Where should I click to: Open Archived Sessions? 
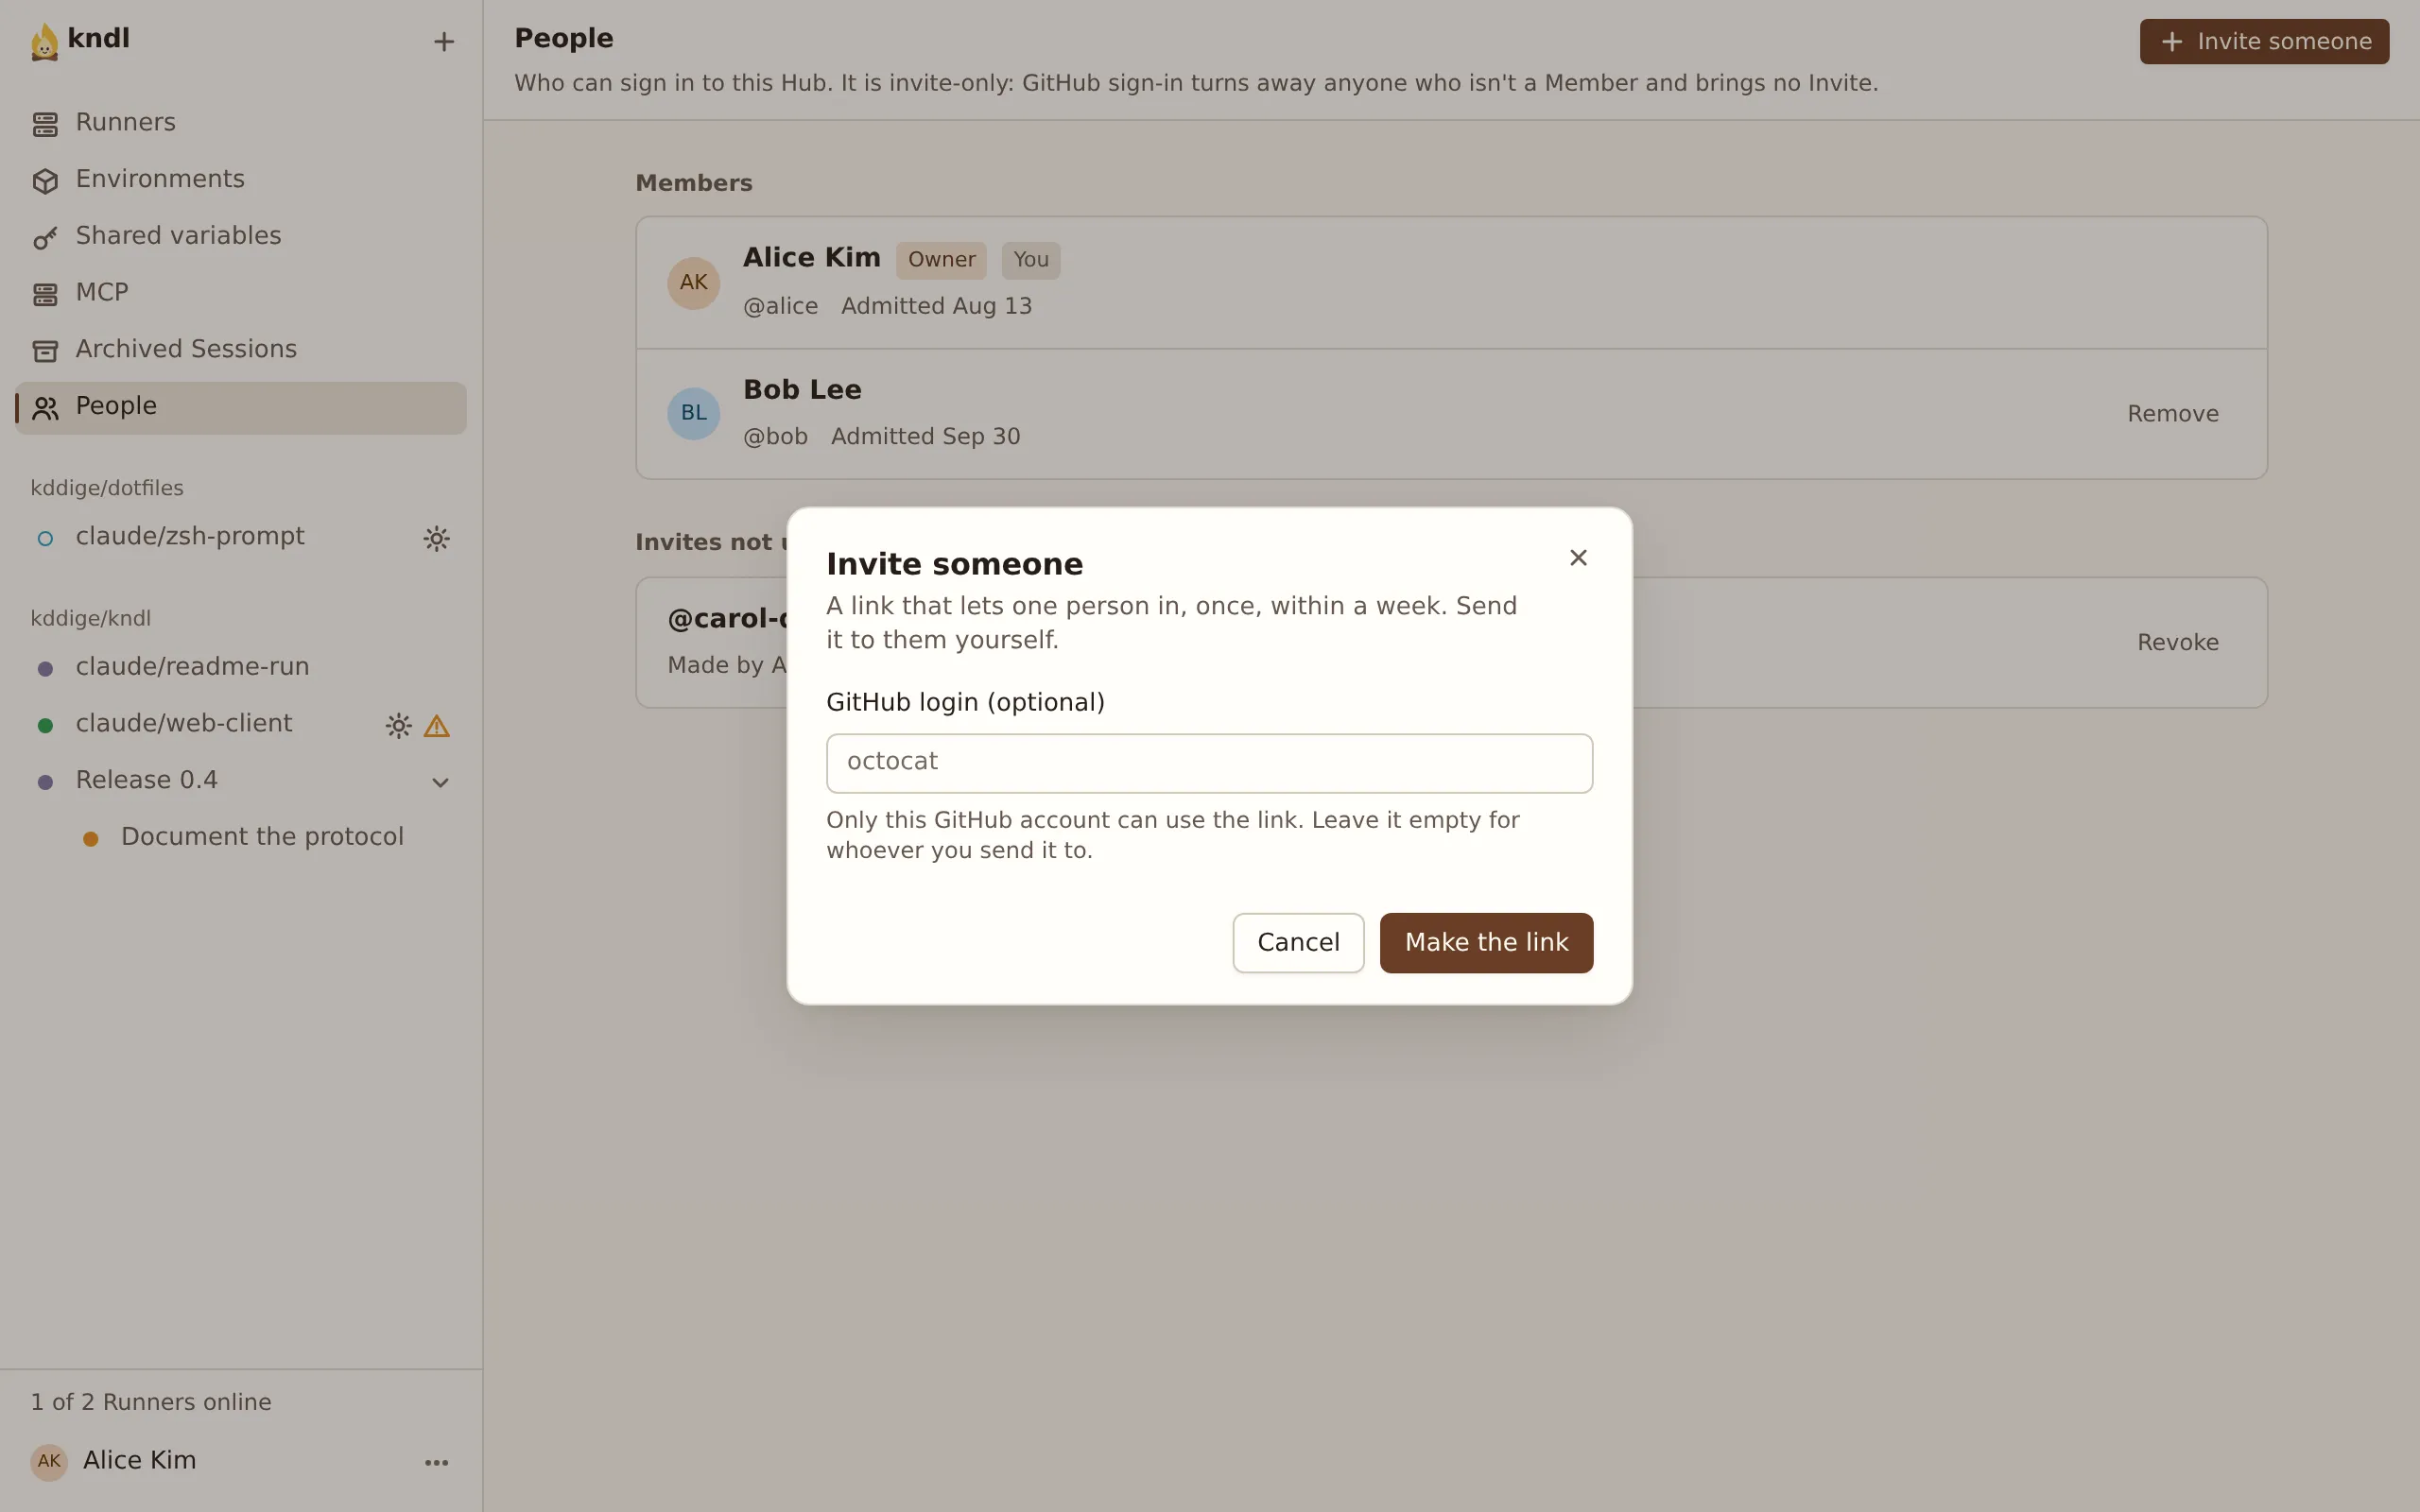[x=241, y=350]
